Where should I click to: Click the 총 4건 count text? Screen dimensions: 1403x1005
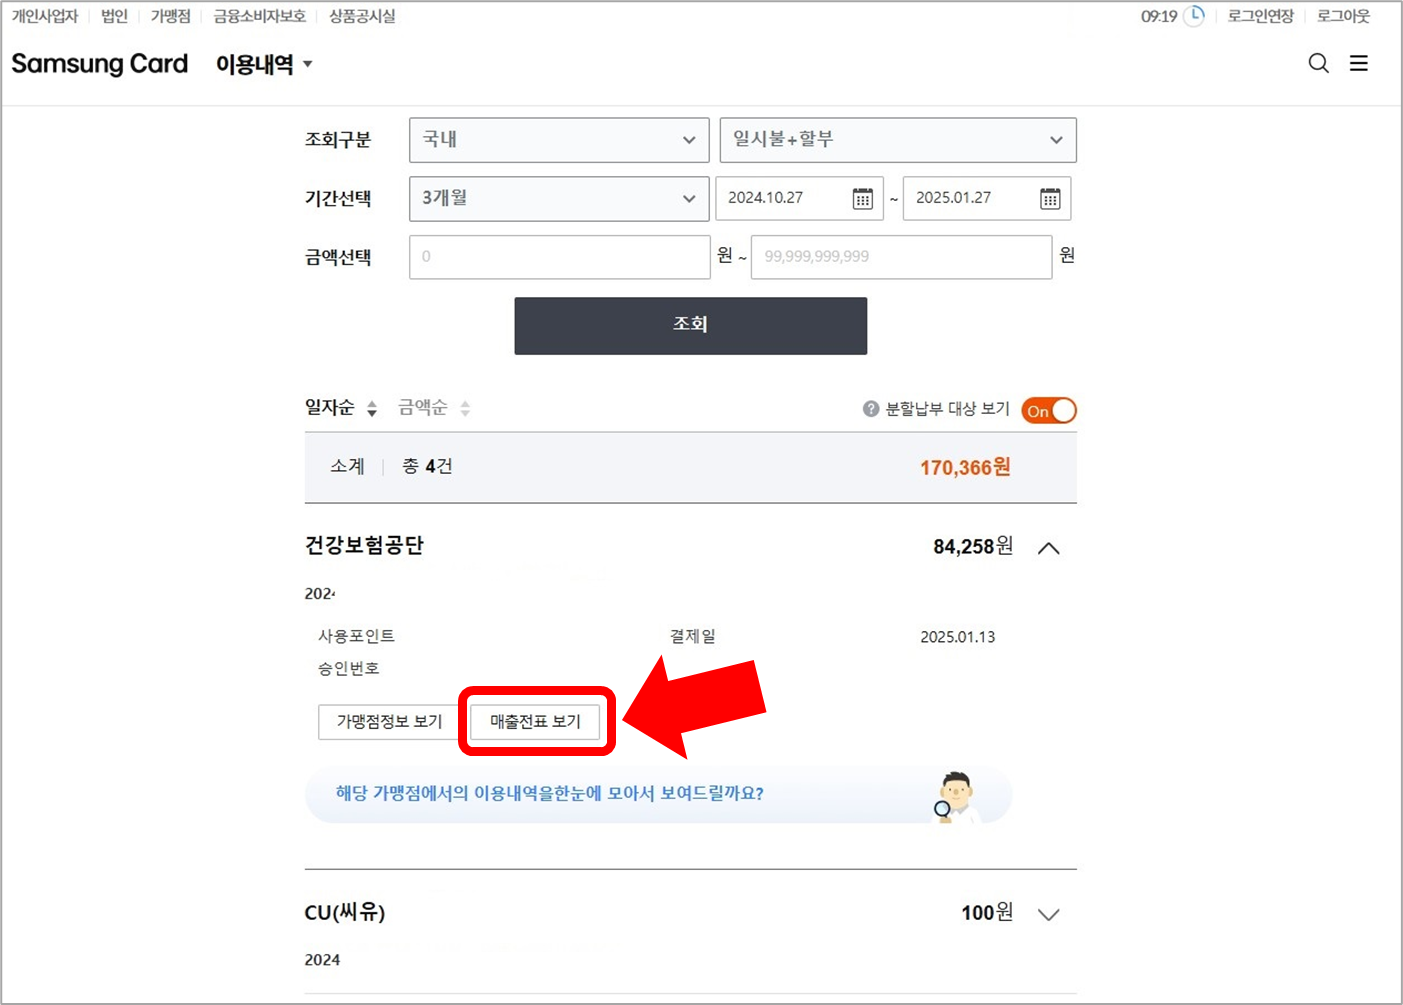click(x=427, y=467)
